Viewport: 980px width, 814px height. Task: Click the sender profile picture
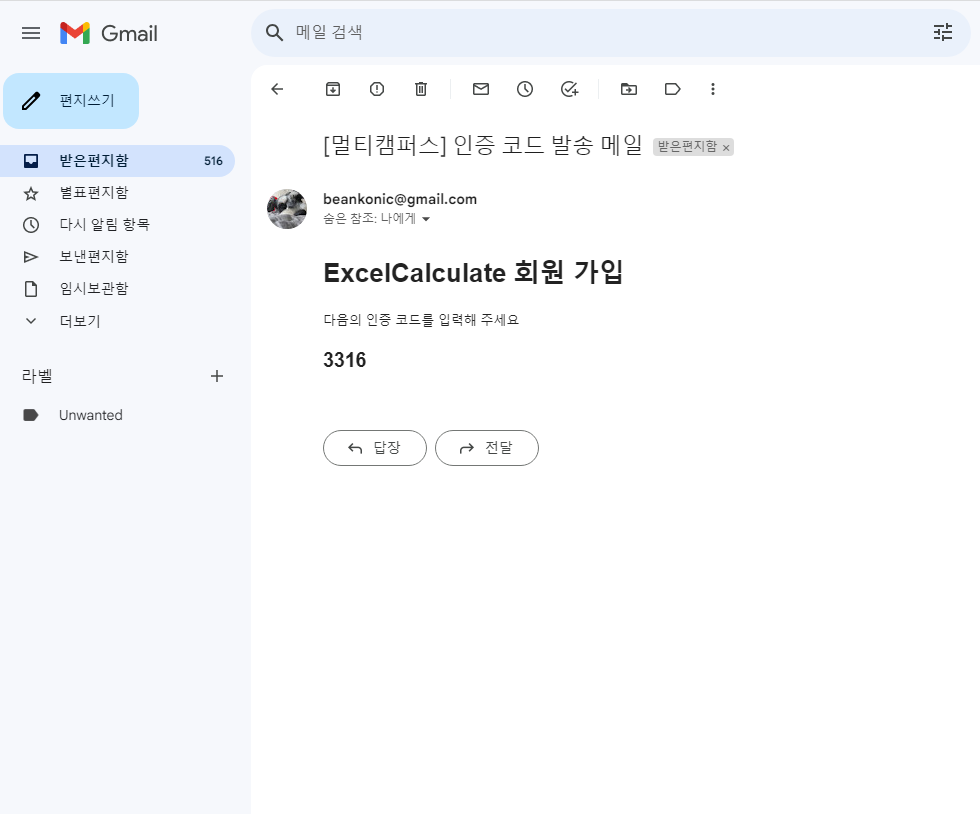pos(287,209)
